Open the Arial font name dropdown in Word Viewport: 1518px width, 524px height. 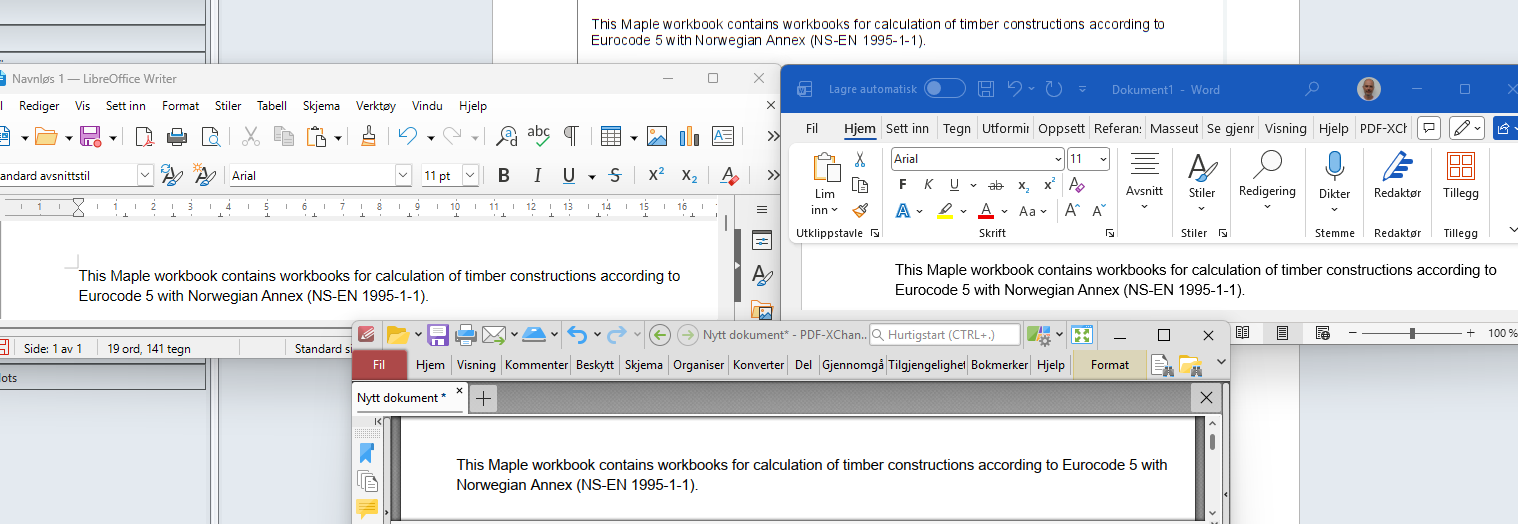1058,159
